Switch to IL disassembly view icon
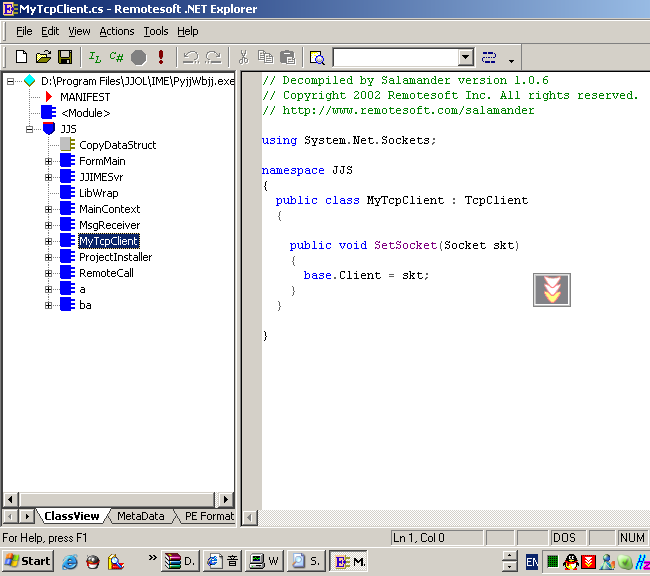 coord(95,57)
